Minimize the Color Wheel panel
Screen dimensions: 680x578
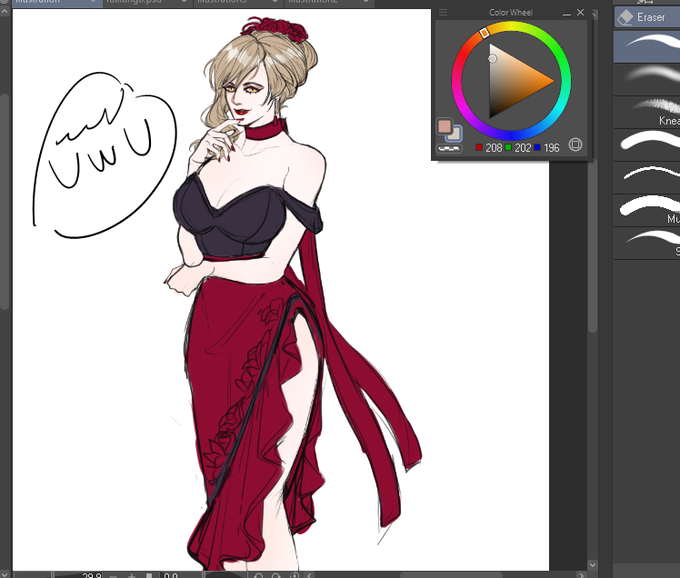(x=566, y=13)
